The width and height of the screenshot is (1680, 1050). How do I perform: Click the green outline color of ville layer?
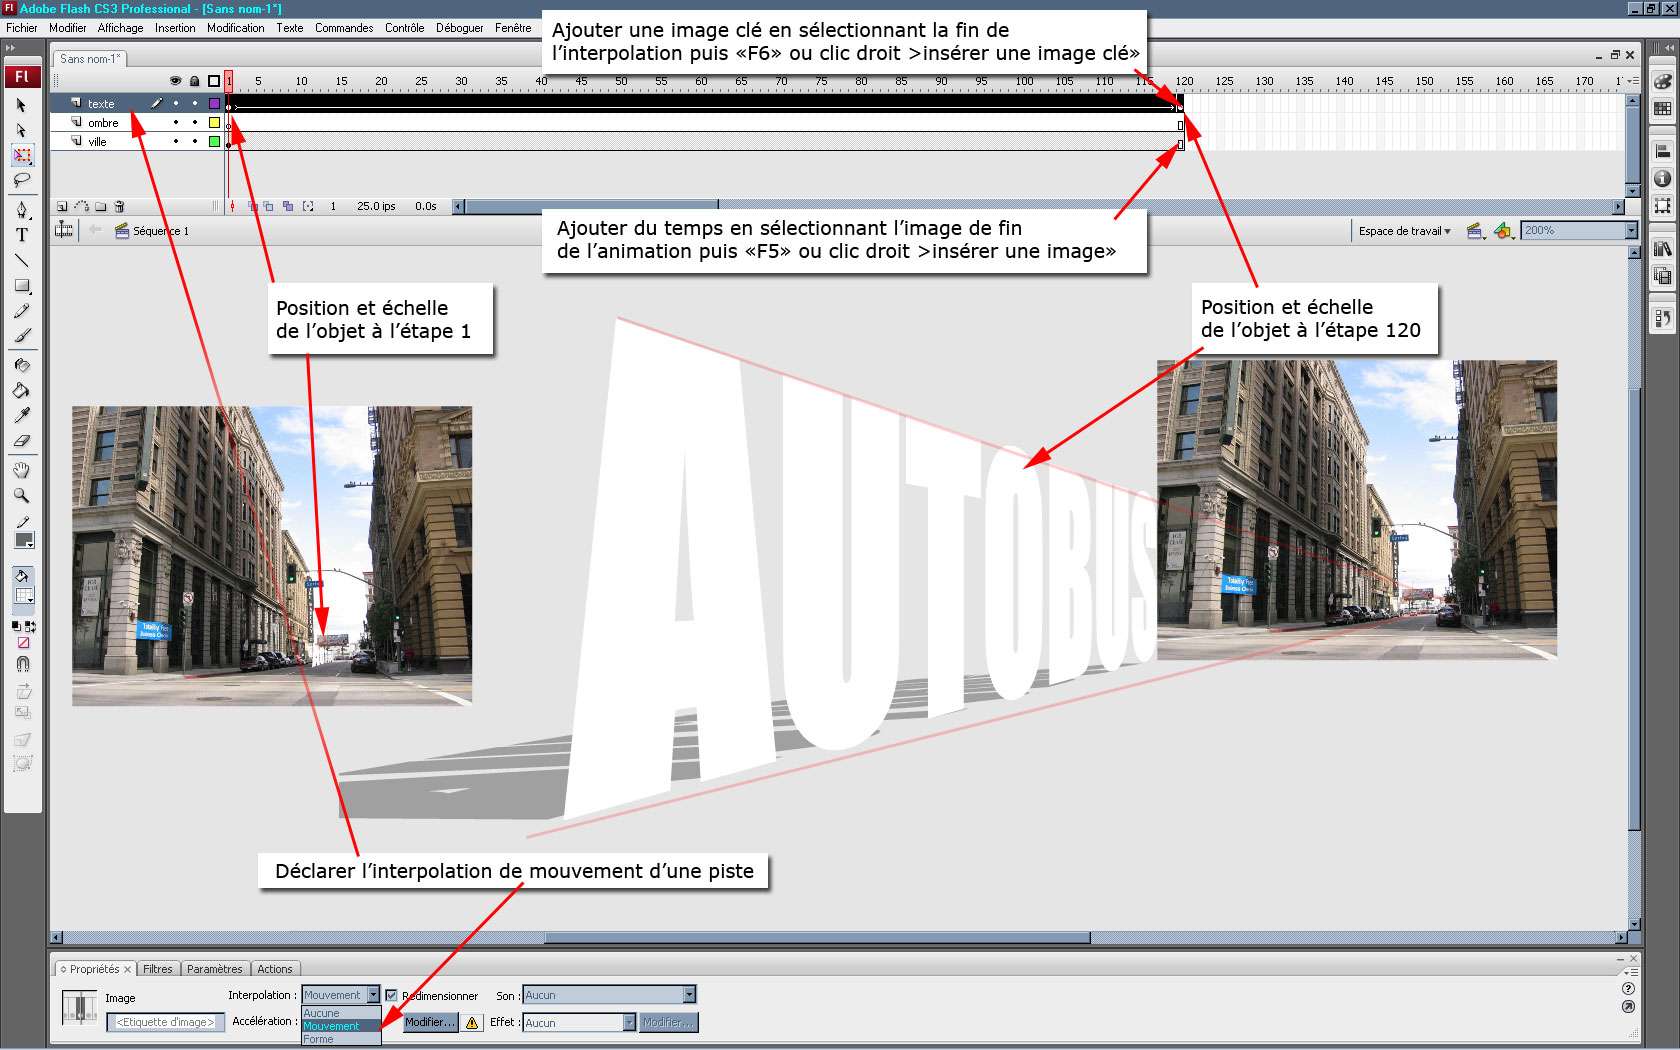(x=214, y=142)
